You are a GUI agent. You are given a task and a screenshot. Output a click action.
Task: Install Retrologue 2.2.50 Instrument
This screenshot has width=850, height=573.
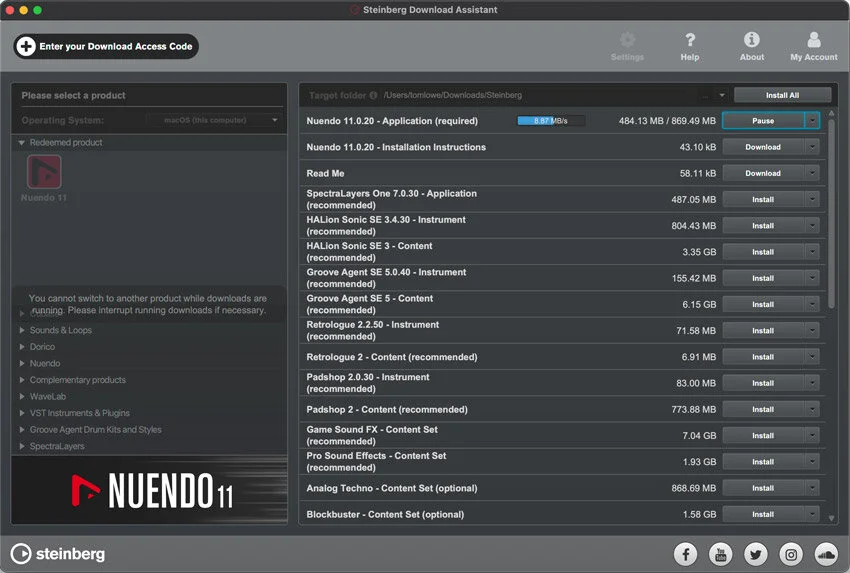(763, 331)
